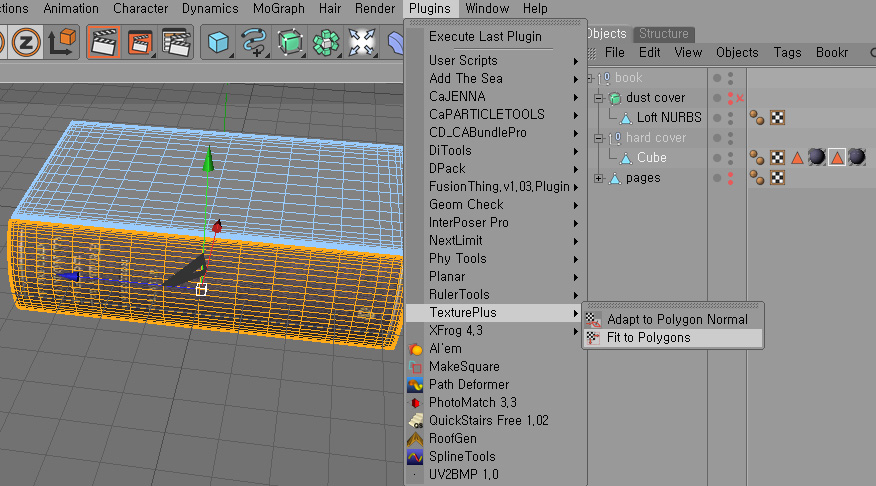Click the Render in Picture Viewer icon
This screenshot has width=876, height=486.
click(x=140, y=42)
